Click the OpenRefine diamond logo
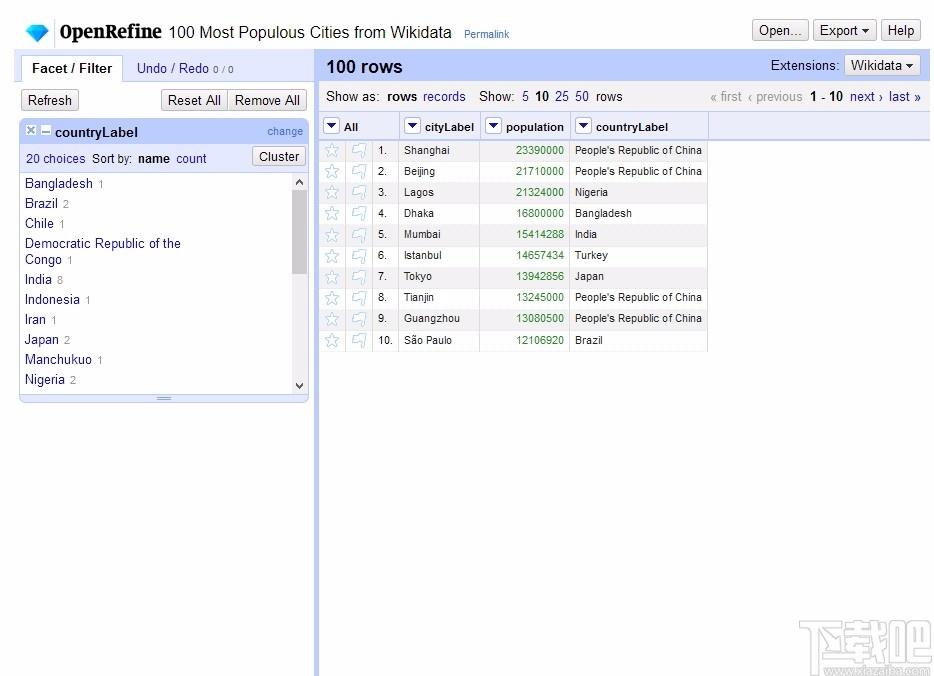 37,32
